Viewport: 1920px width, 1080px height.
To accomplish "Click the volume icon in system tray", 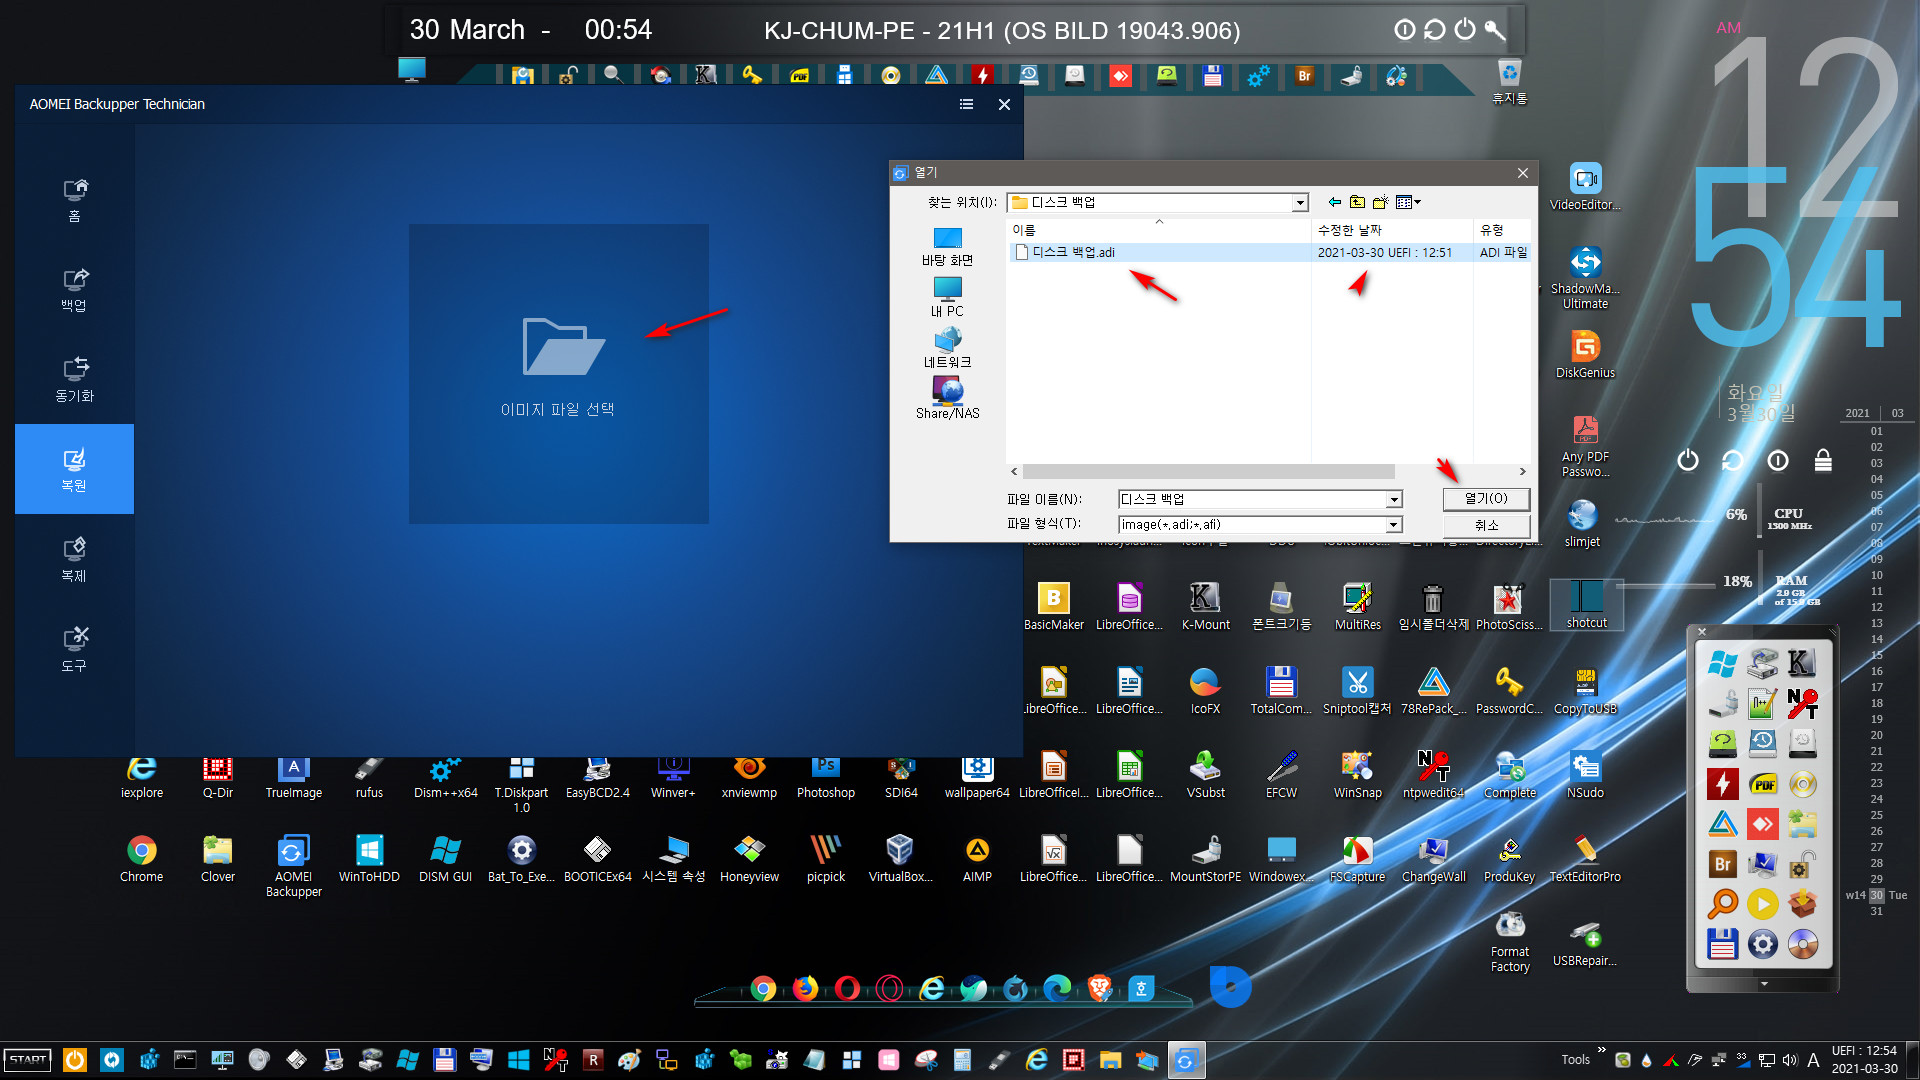I will (x=1789, y=1060).
